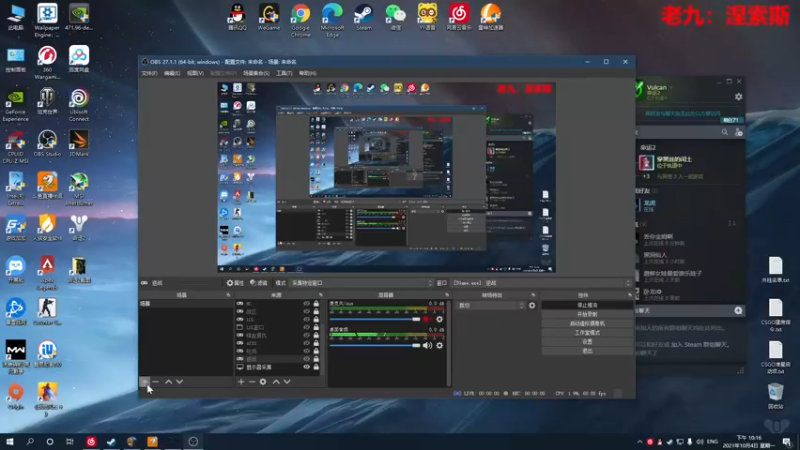Click the 退出 exit button in Controls
Viewport: 800px width, 450px height.
[587, 351]
